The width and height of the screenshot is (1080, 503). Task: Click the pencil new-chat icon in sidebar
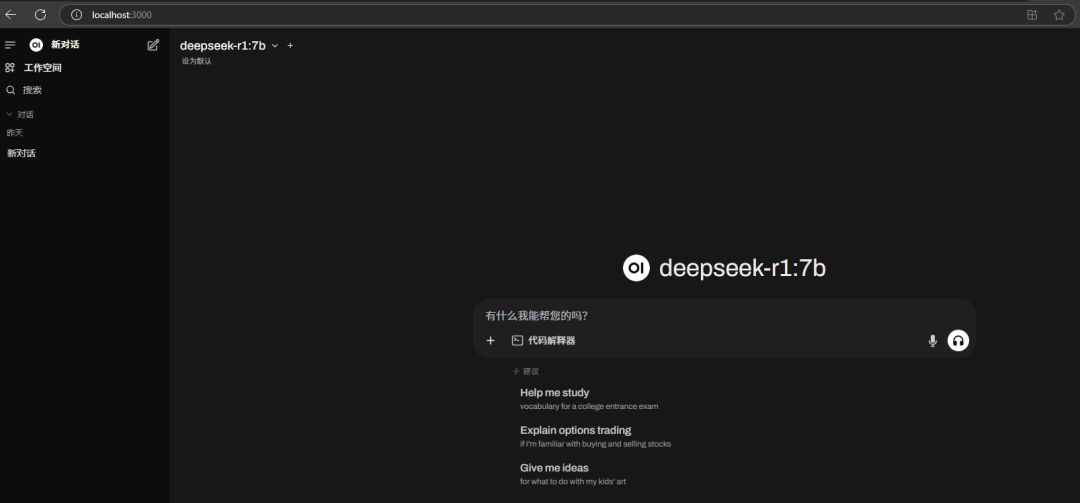pos(153,45)
